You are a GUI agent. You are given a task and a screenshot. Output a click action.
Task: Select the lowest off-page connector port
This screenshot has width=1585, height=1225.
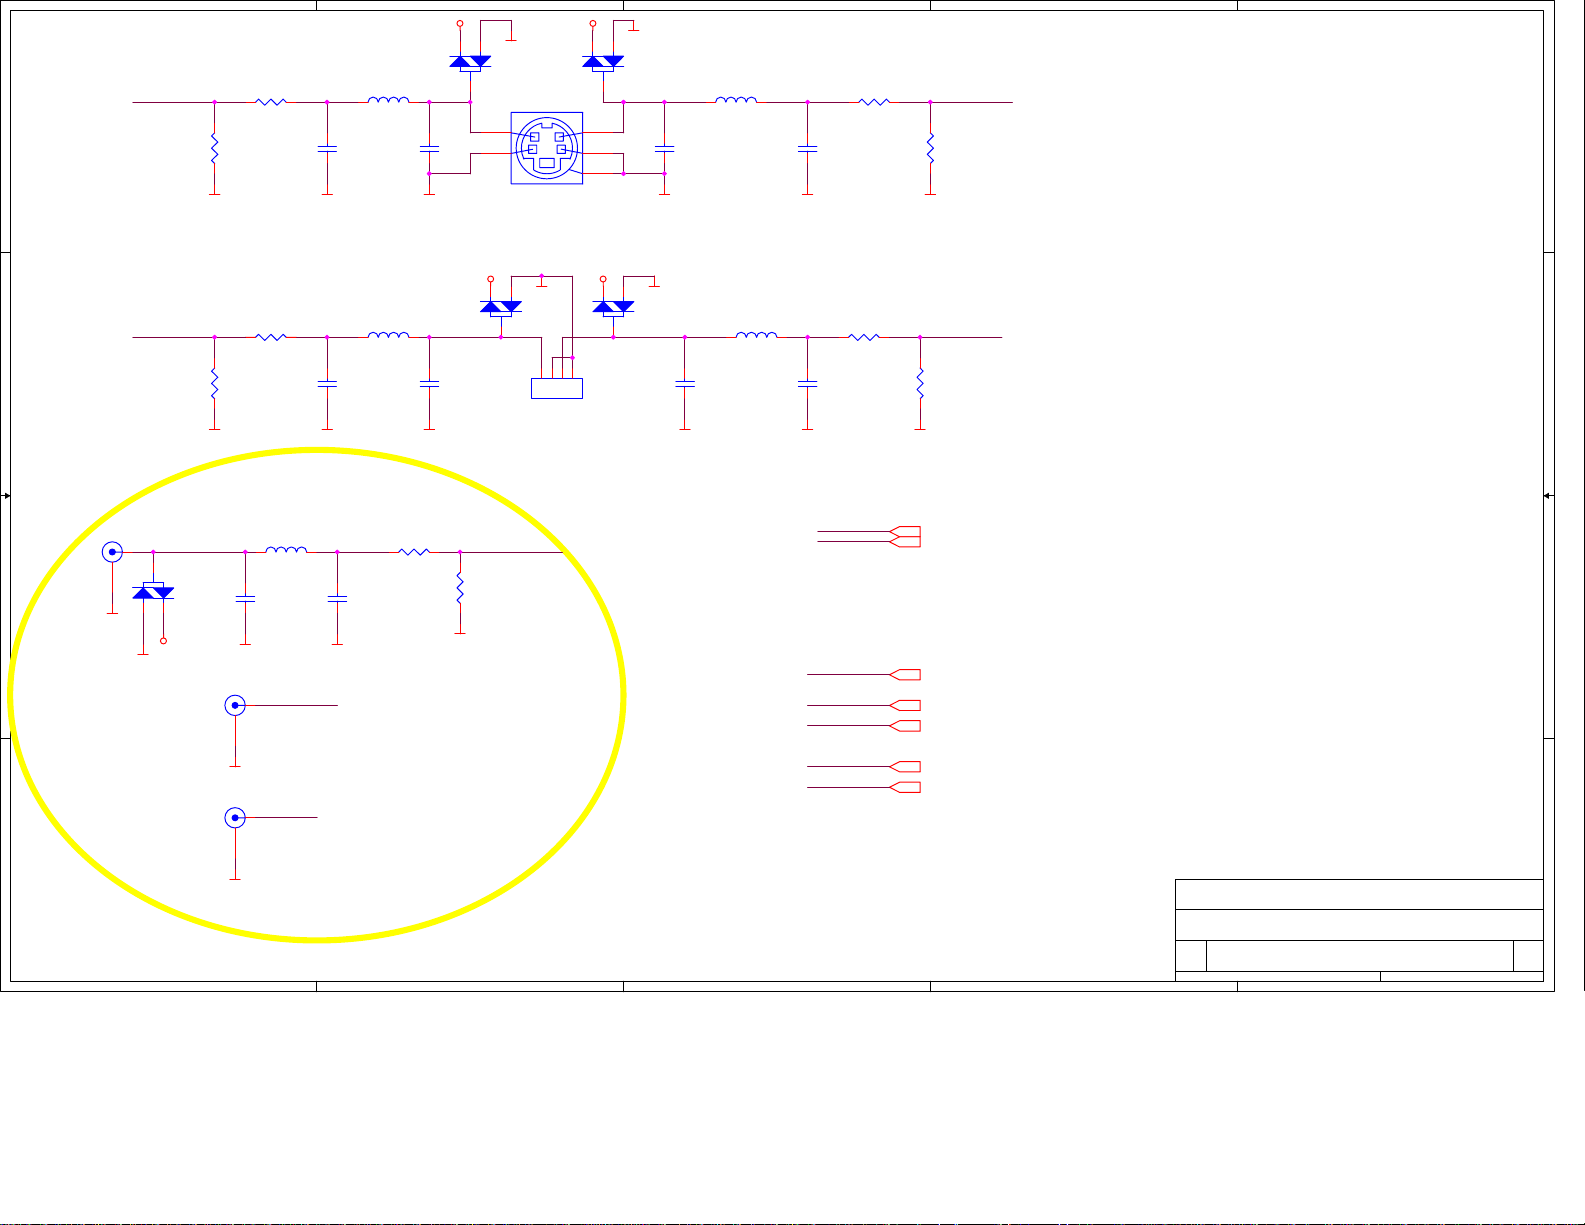(904, 787)
